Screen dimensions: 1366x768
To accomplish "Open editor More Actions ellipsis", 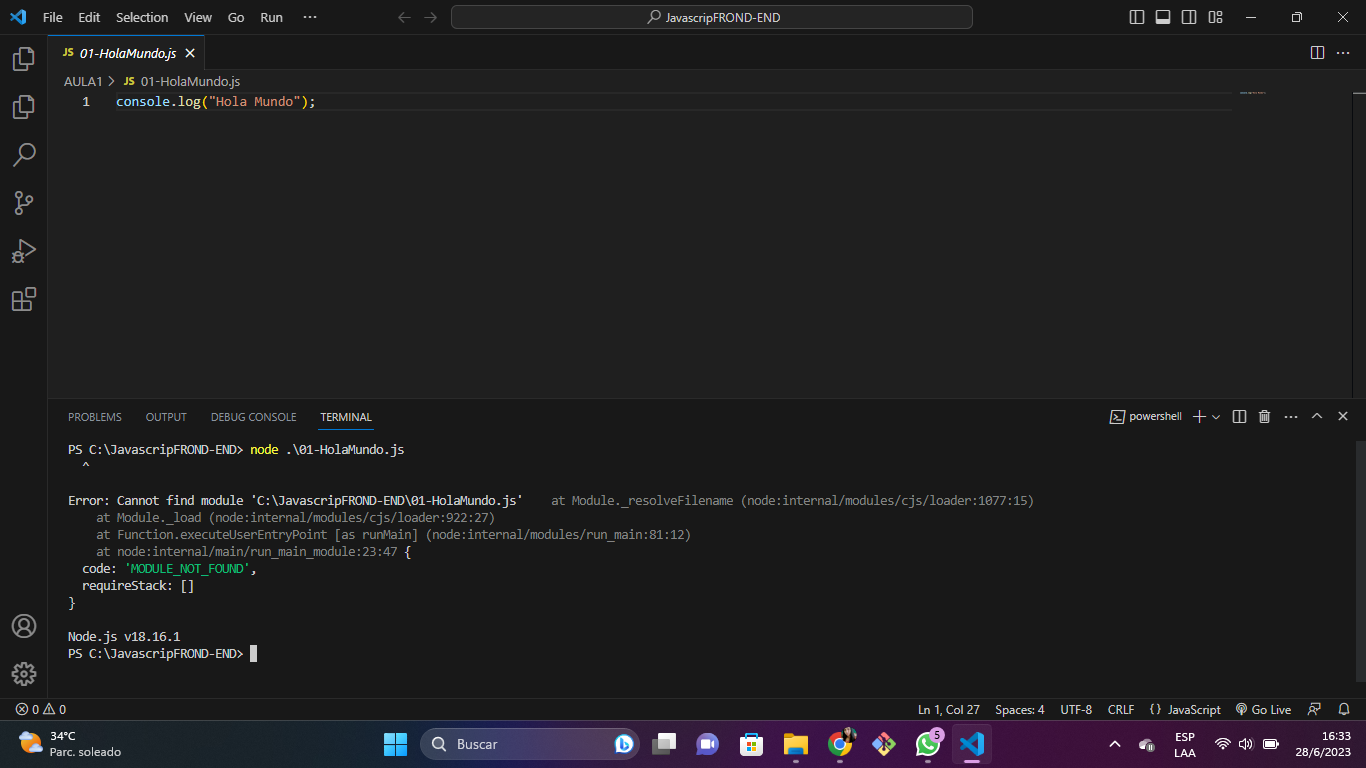I will 1344,52.
